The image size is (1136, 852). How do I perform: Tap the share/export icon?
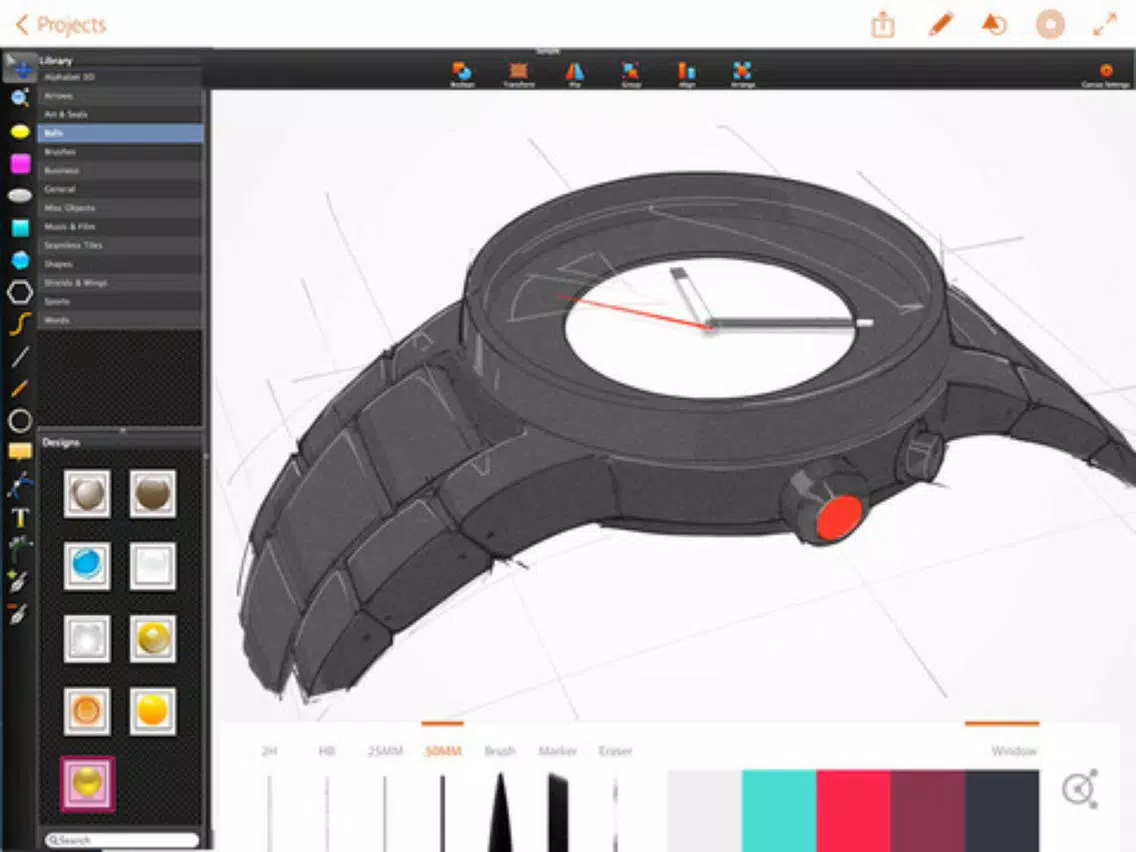(x=882, y=25)
